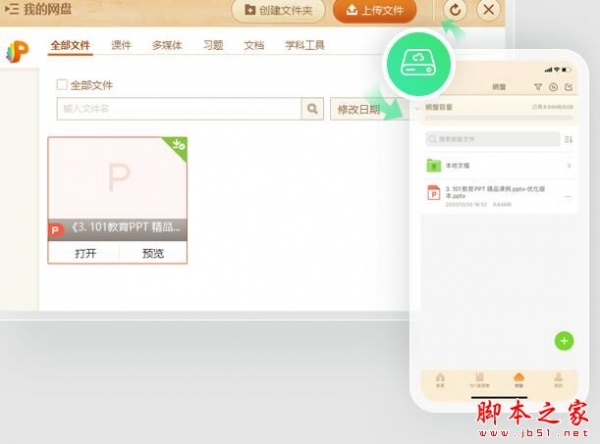Focus the 输入文件名 search field
Viewport: 600px width, 444px height.
point(179,109)
